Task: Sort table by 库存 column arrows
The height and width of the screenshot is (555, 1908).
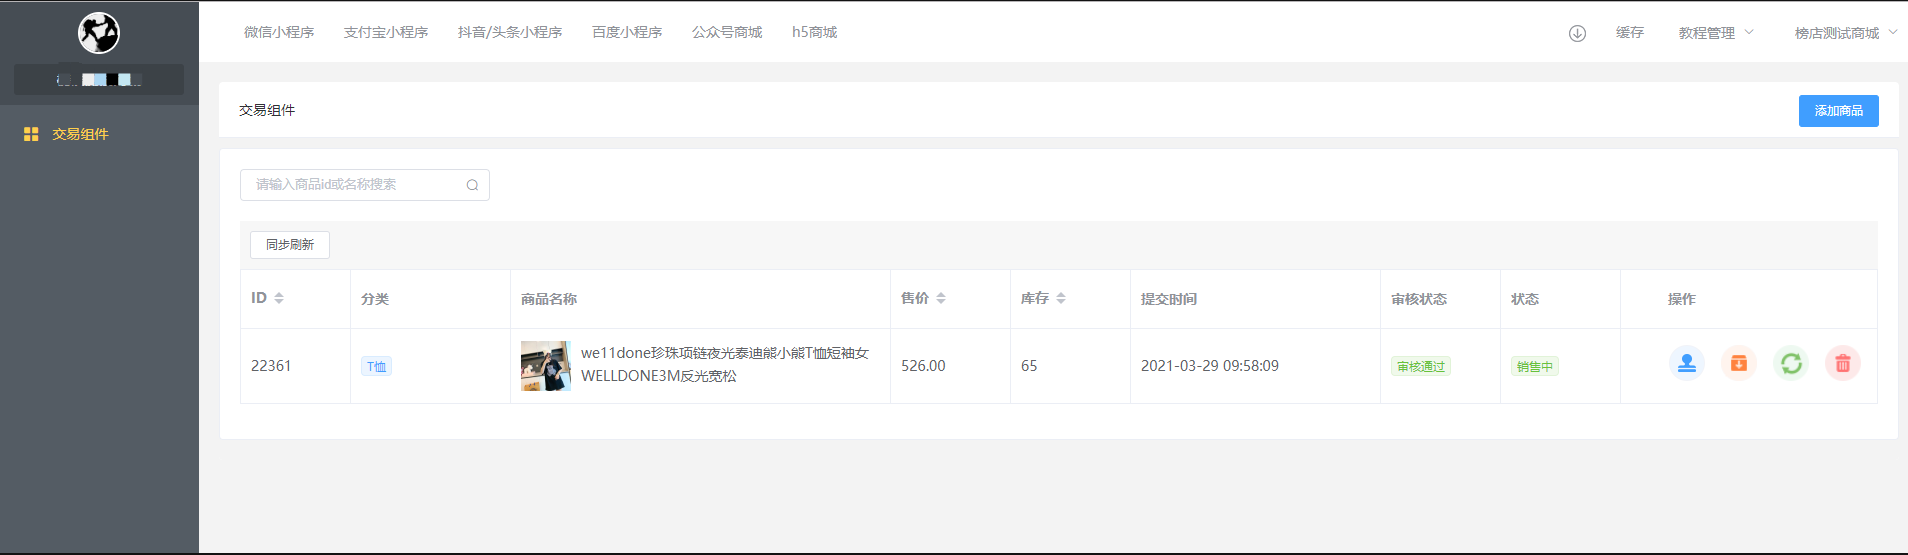Action: 1061,298
